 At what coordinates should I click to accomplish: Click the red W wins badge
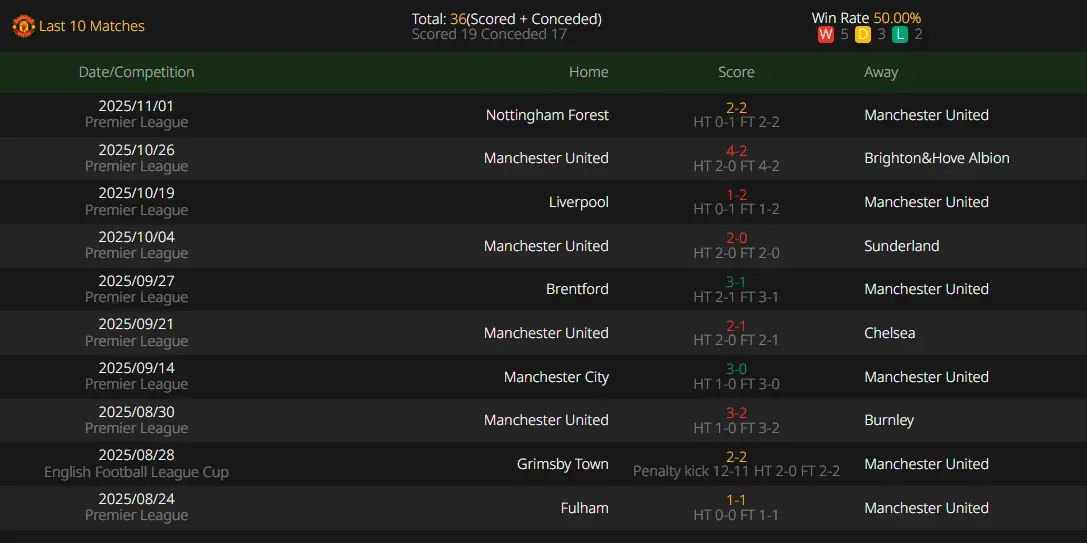pyautogui.click(x=826, y=35)
